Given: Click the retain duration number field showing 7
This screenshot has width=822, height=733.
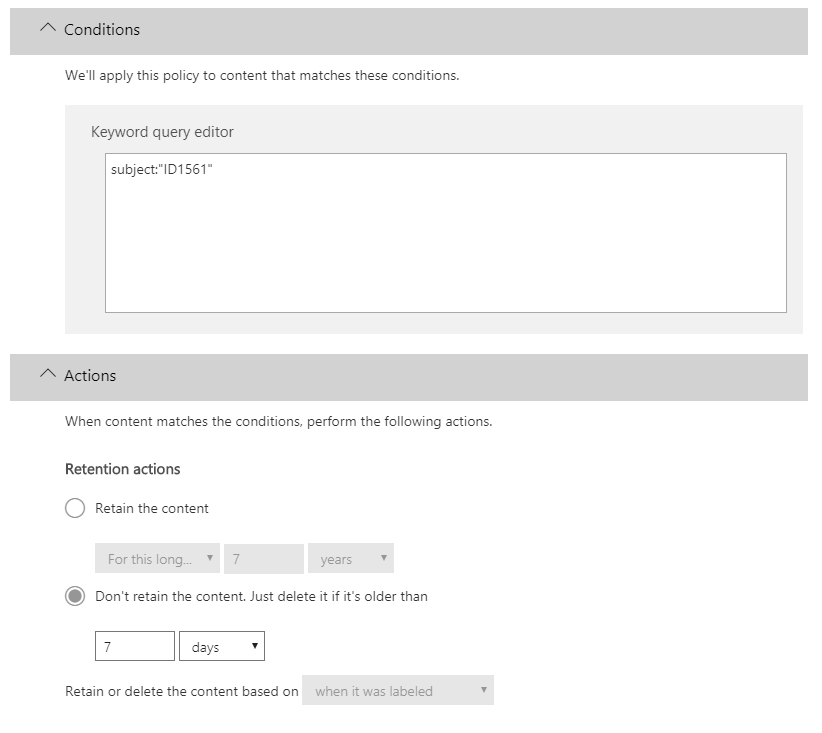Looking at the screenshot, I should tap(264, 558).
